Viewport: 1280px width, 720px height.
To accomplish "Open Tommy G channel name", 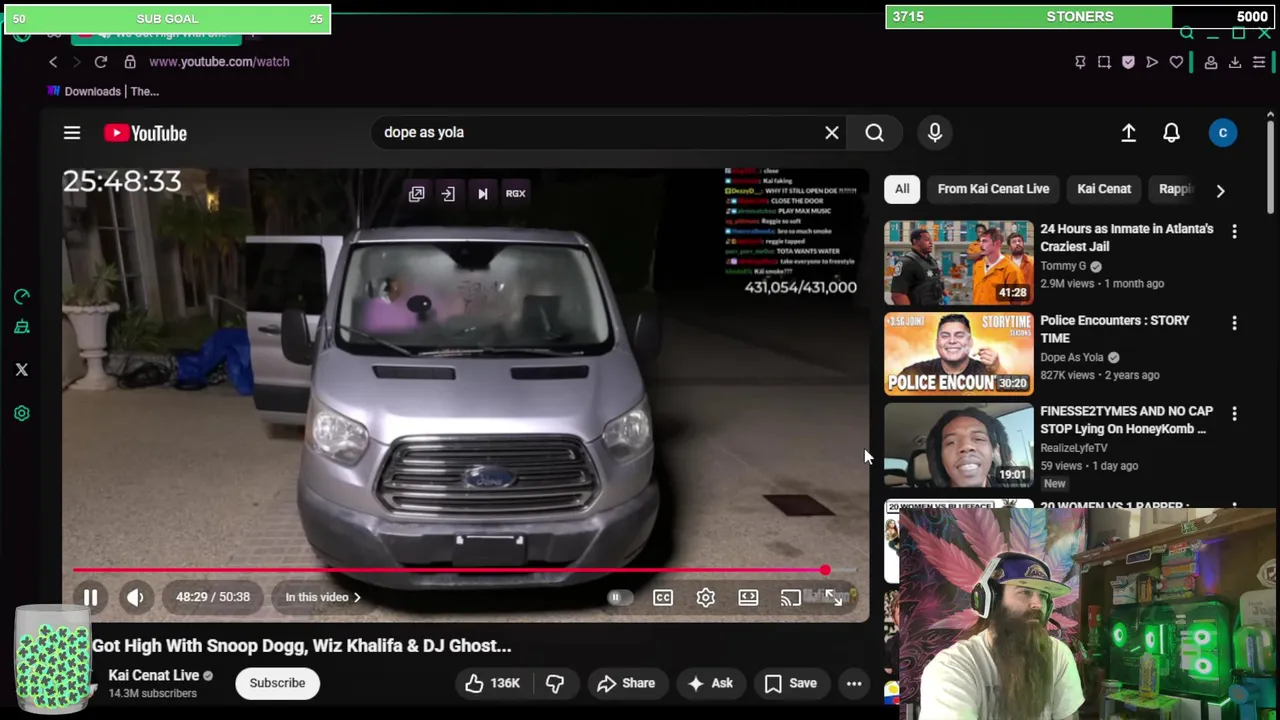I will click(1063, 266).
